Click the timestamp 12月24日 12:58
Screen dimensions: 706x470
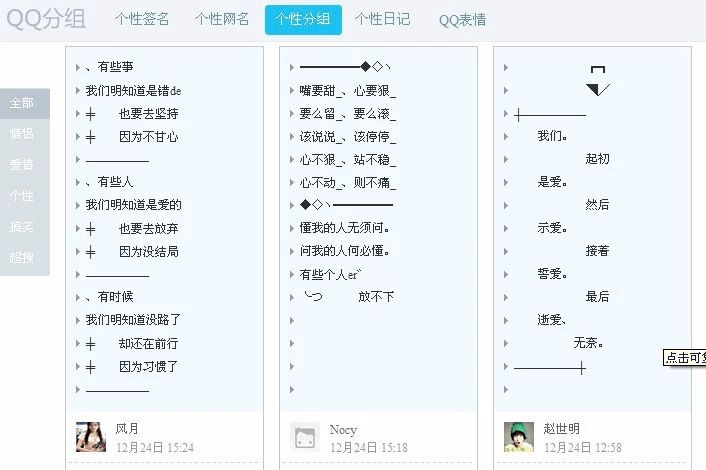[x=583, y=447]
